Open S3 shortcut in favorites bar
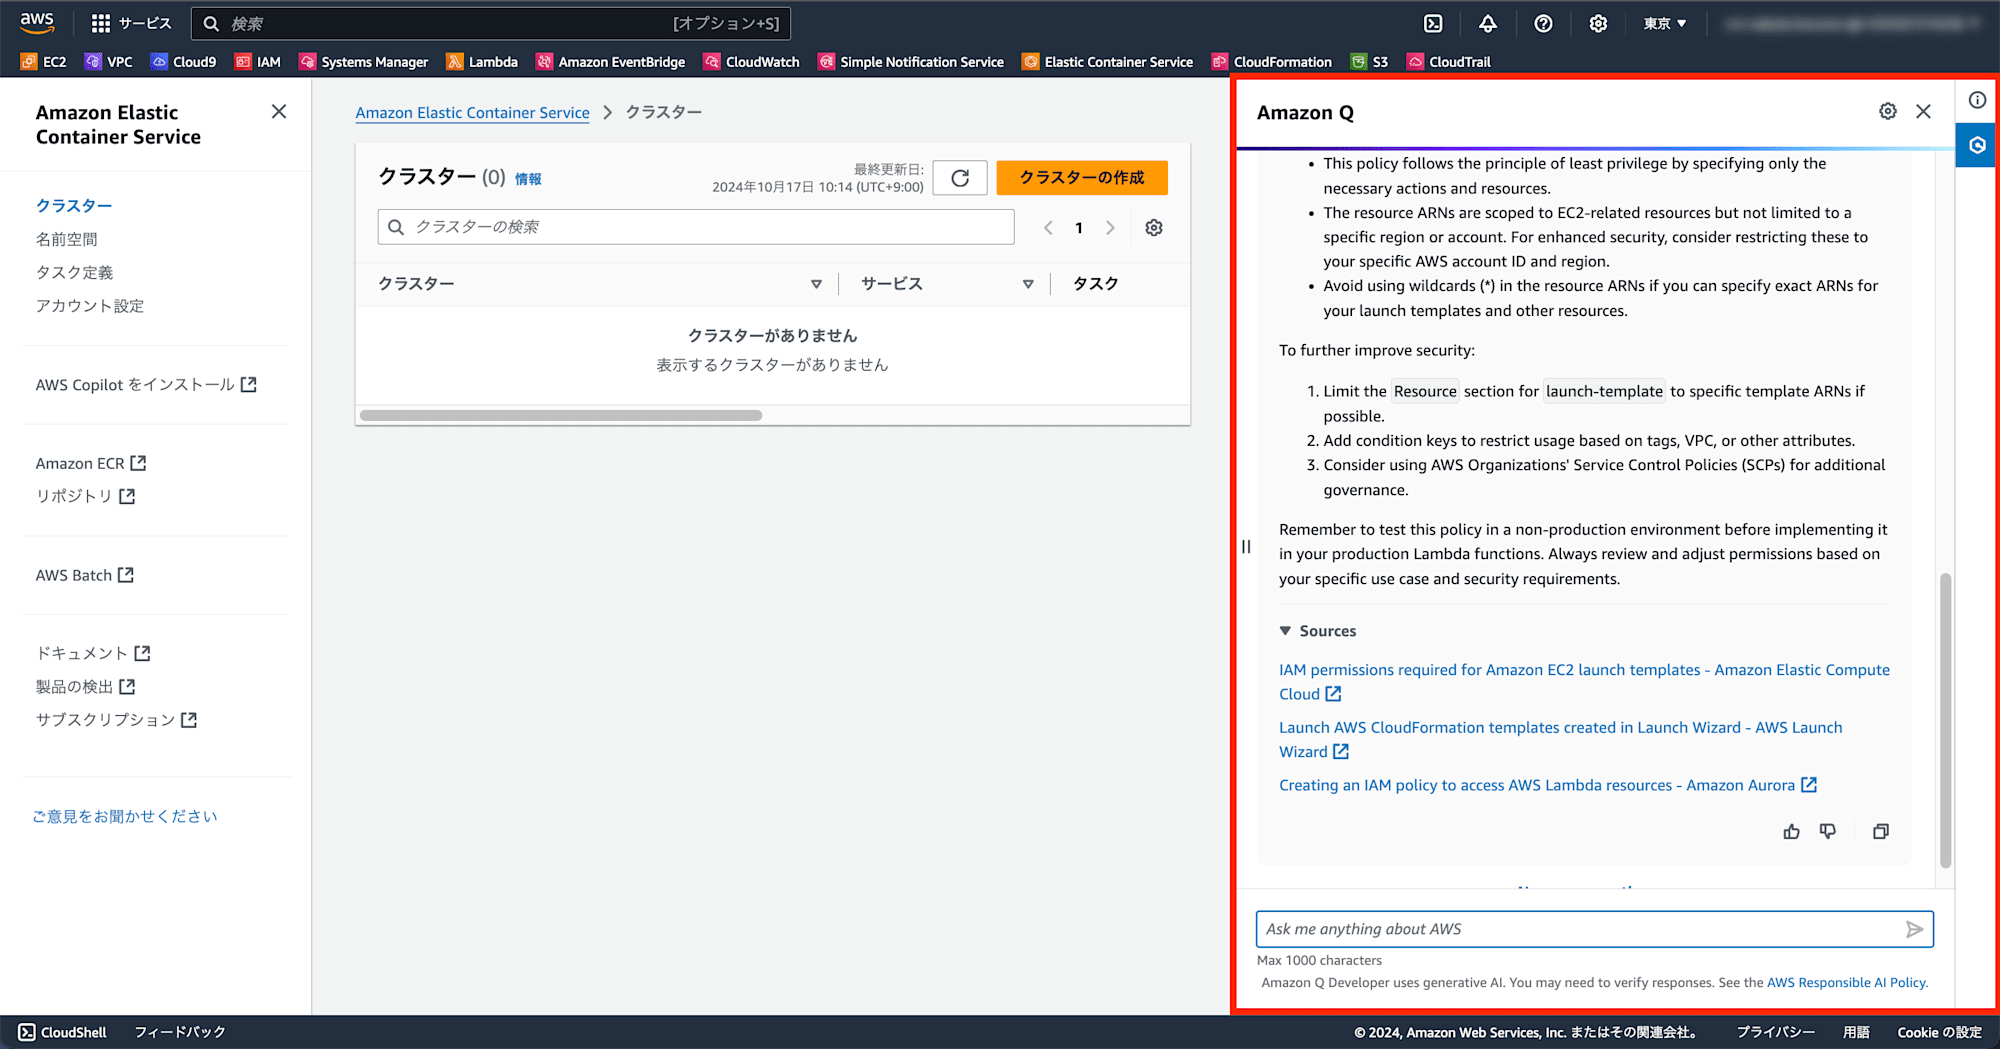This screenshot has height=1049, width=2000. pyautogui.click(x=1370, y=62)
